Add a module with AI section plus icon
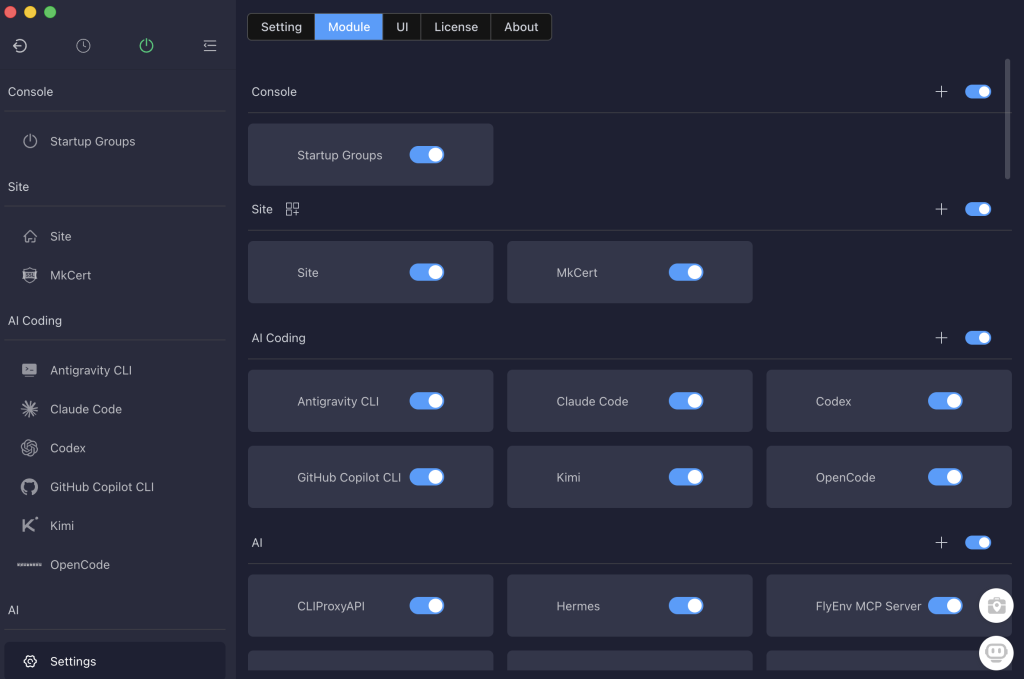The image size is (1024, 679). pos(941,543)
